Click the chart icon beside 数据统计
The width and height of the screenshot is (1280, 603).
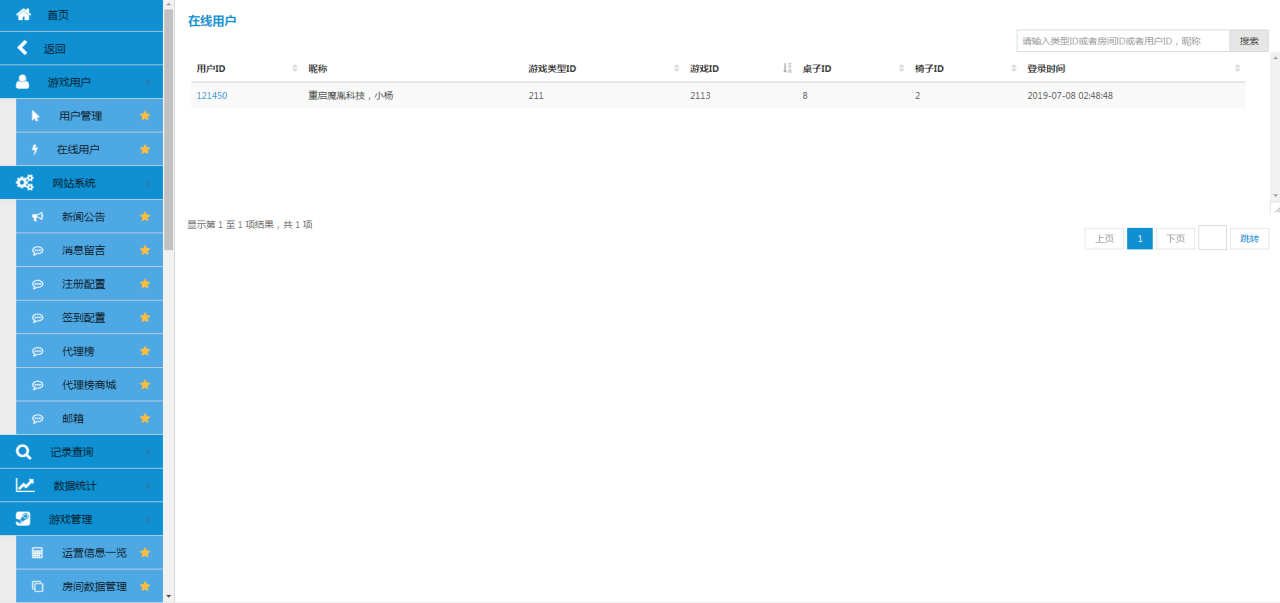[x=24, y=485]
